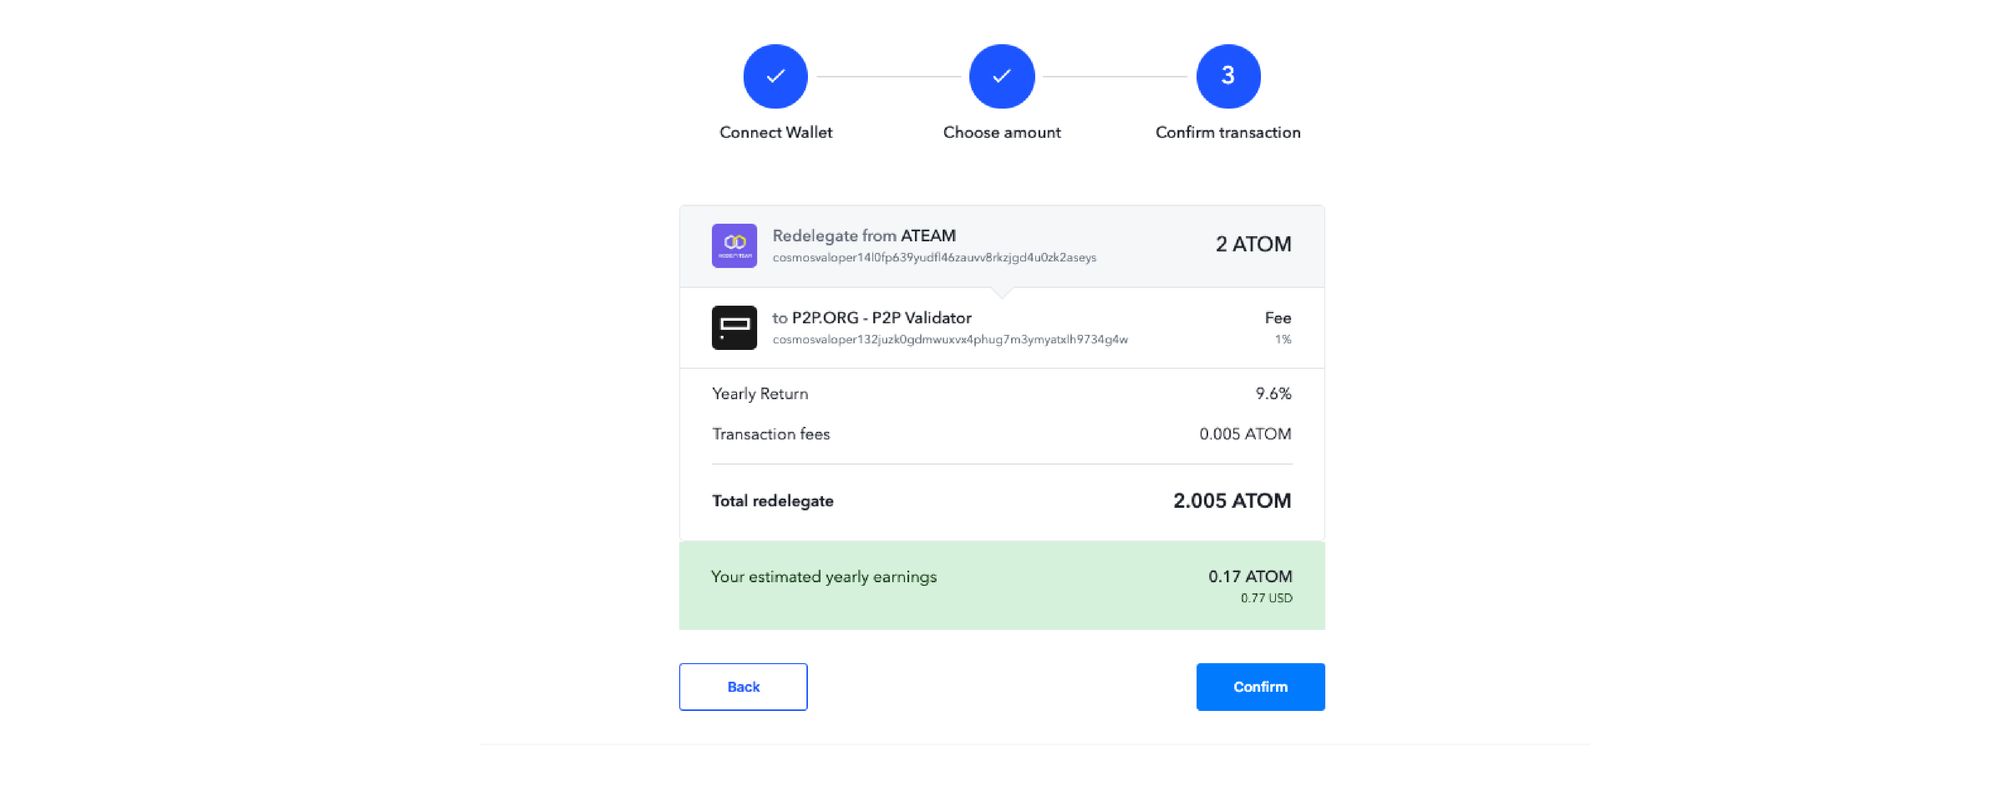Viewport: 2000px width, 804px height.
Task: Click the Confirm transaction step label
Action: click(1228, 132)
